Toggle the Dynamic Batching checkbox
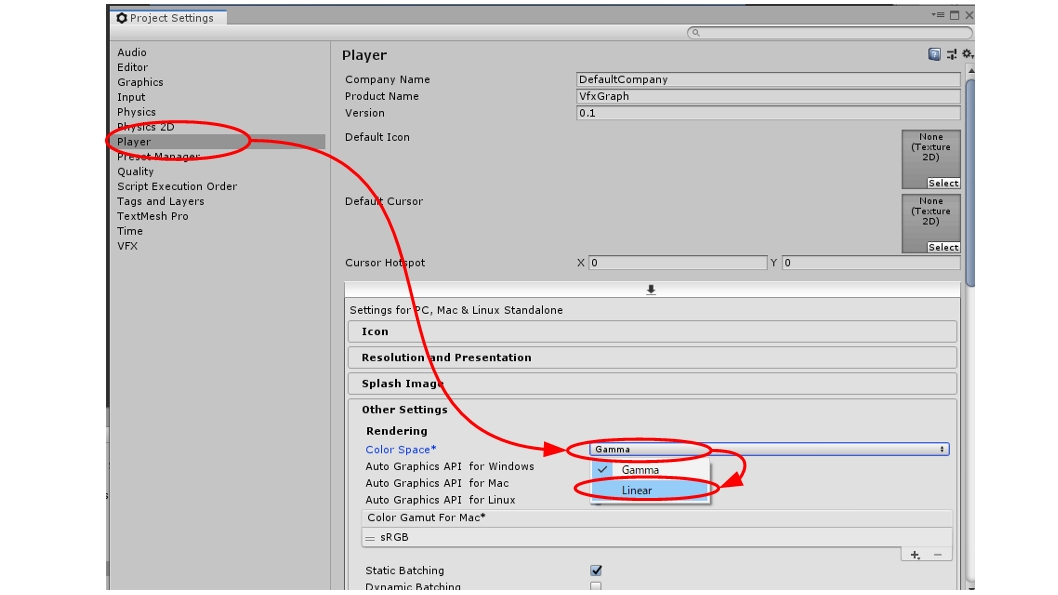 click(596, 586)
